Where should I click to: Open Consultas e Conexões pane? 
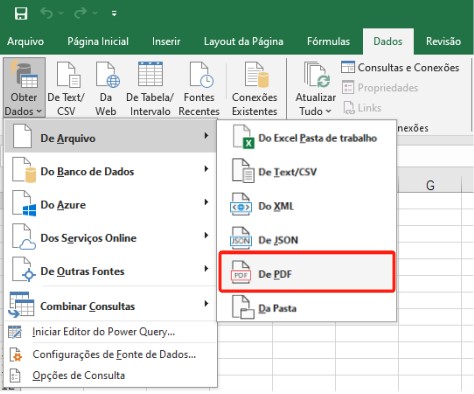(x=400, y=67)
